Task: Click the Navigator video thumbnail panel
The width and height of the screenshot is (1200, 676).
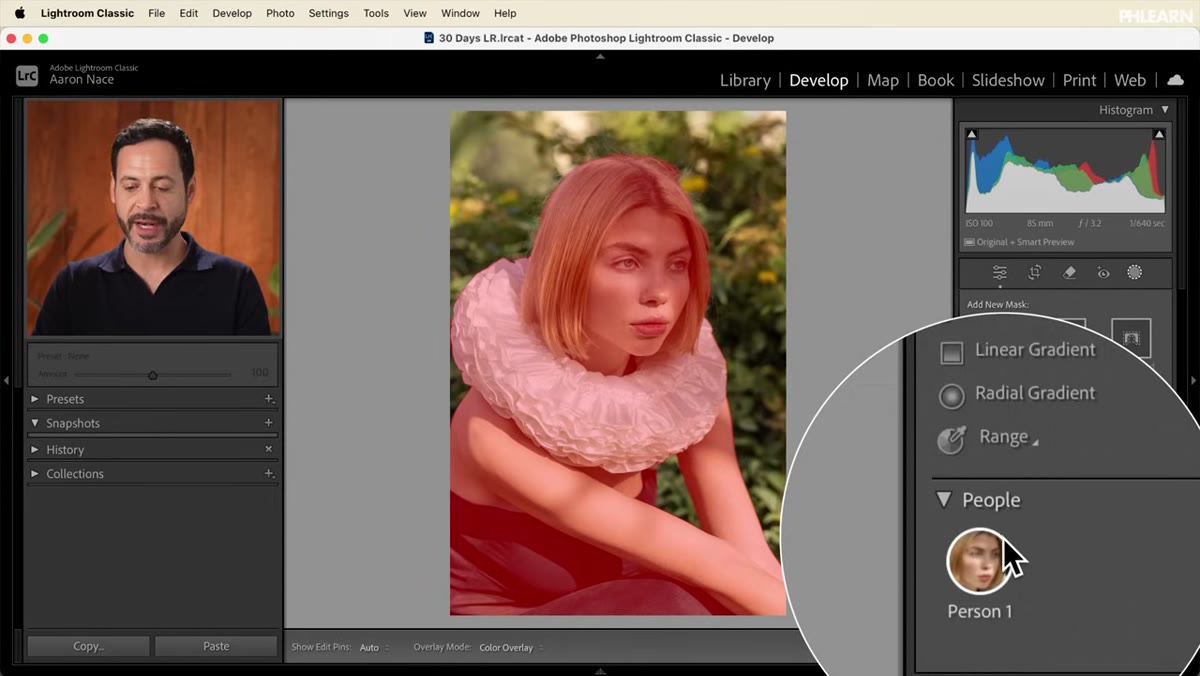Action: 153,216
